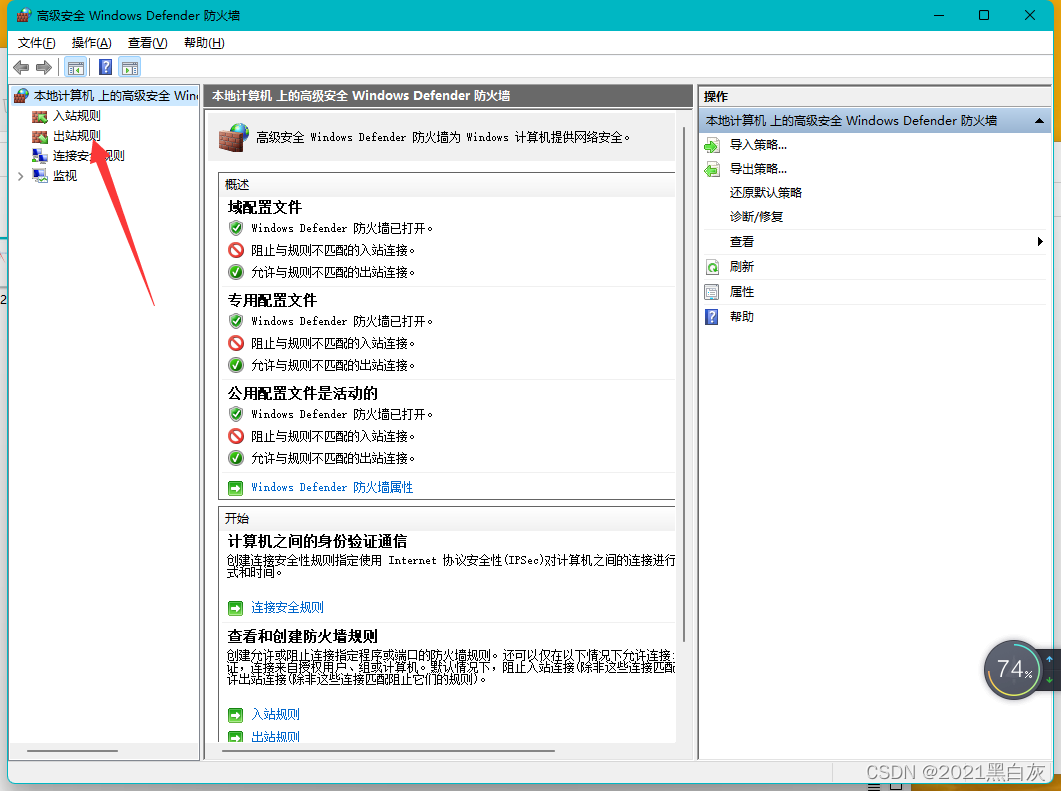Viewport: 1061px width, 791px height.
Task: Select 出站规则 in the left tree
Action: tap(76, 135)
